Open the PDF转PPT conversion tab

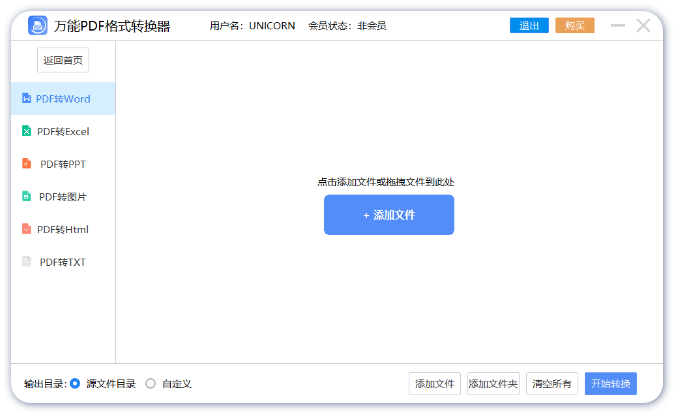(x=64, y=164)
